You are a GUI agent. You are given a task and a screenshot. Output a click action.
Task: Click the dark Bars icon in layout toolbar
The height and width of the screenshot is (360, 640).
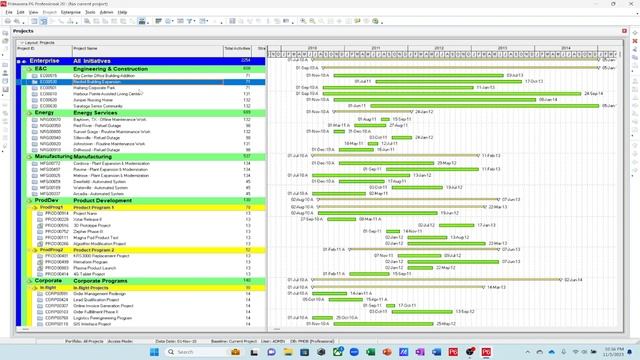(158, 21)
